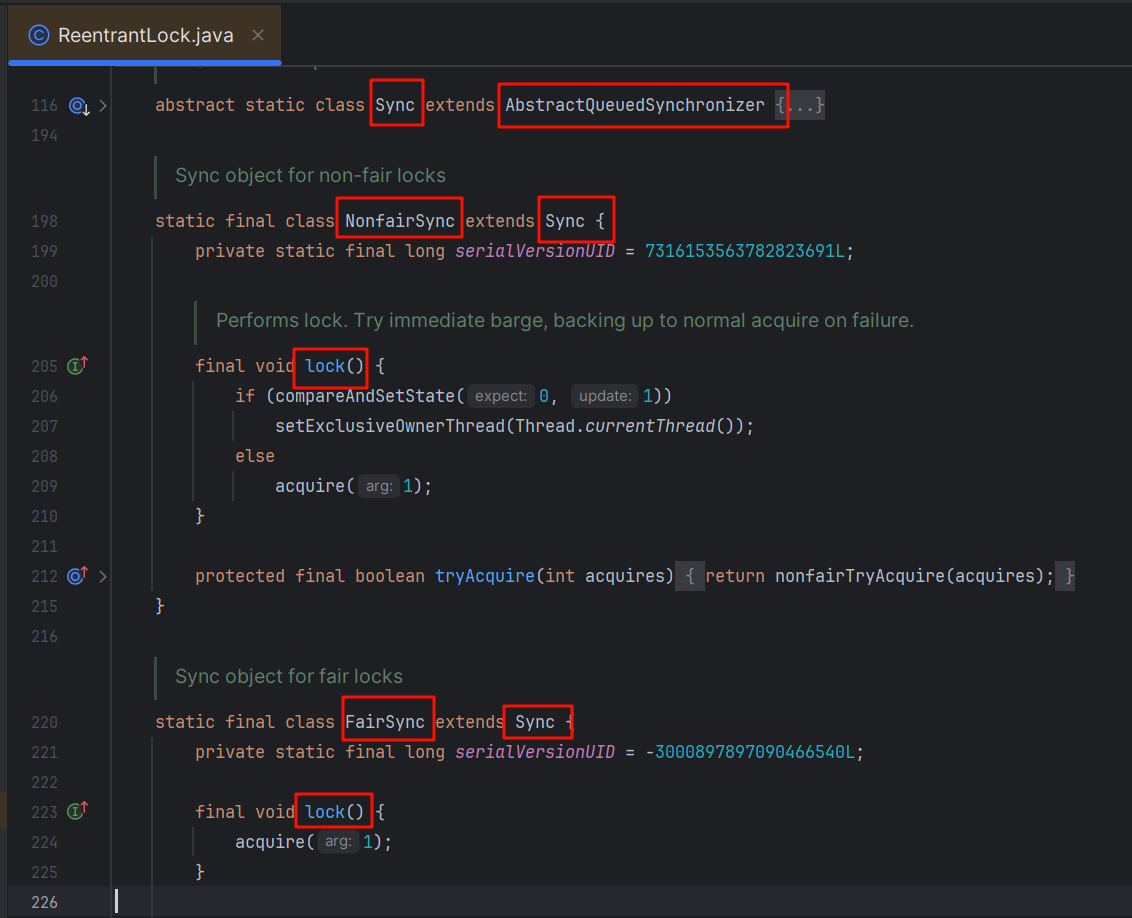Click the FairSync class name
The image size is (1132, 918).
point(385,722)
